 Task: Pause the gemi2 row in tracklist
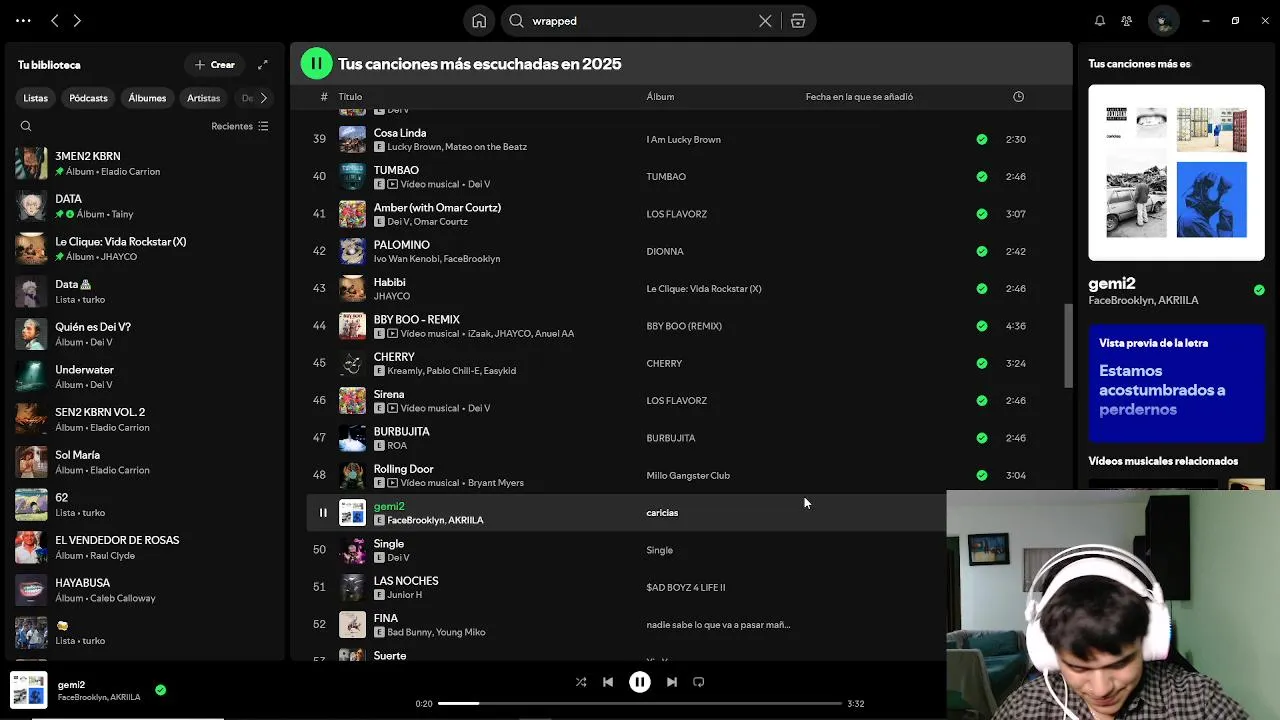coord(323,513)
